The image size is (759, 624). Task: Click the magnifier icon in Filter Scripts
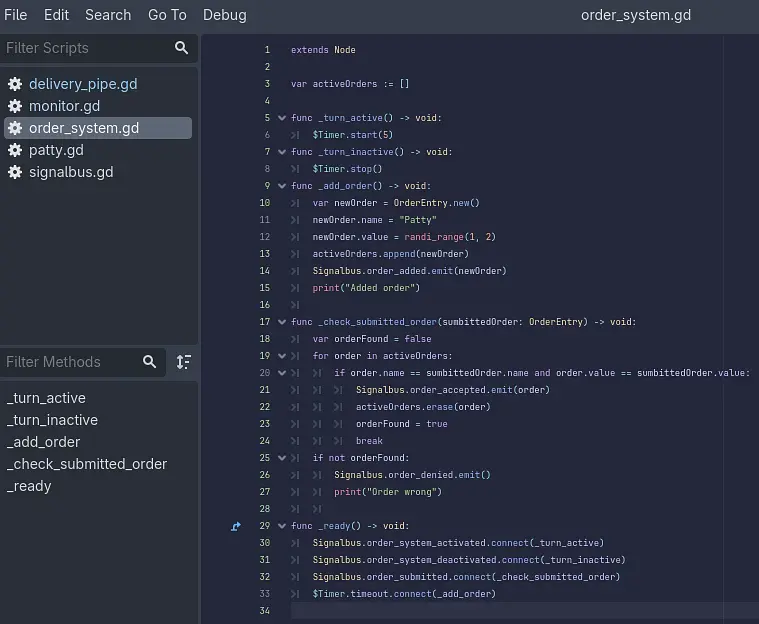181,48
